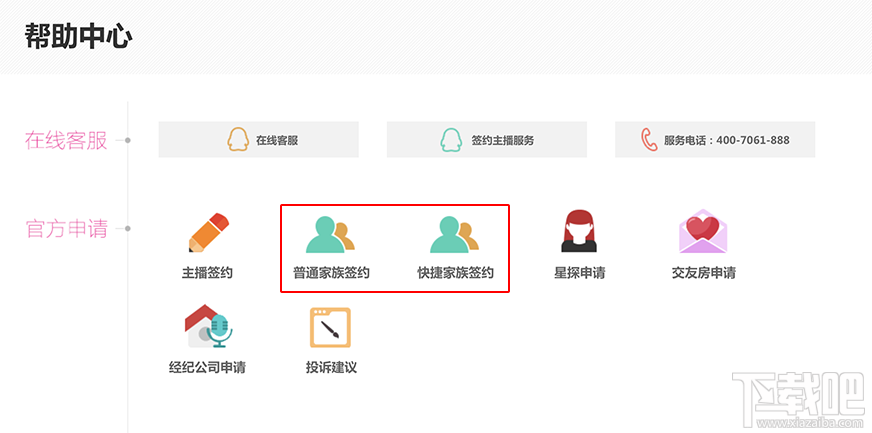Click the 快捷家族签约 text label
The image size is (872, 433).
click(x=455, y=273)
